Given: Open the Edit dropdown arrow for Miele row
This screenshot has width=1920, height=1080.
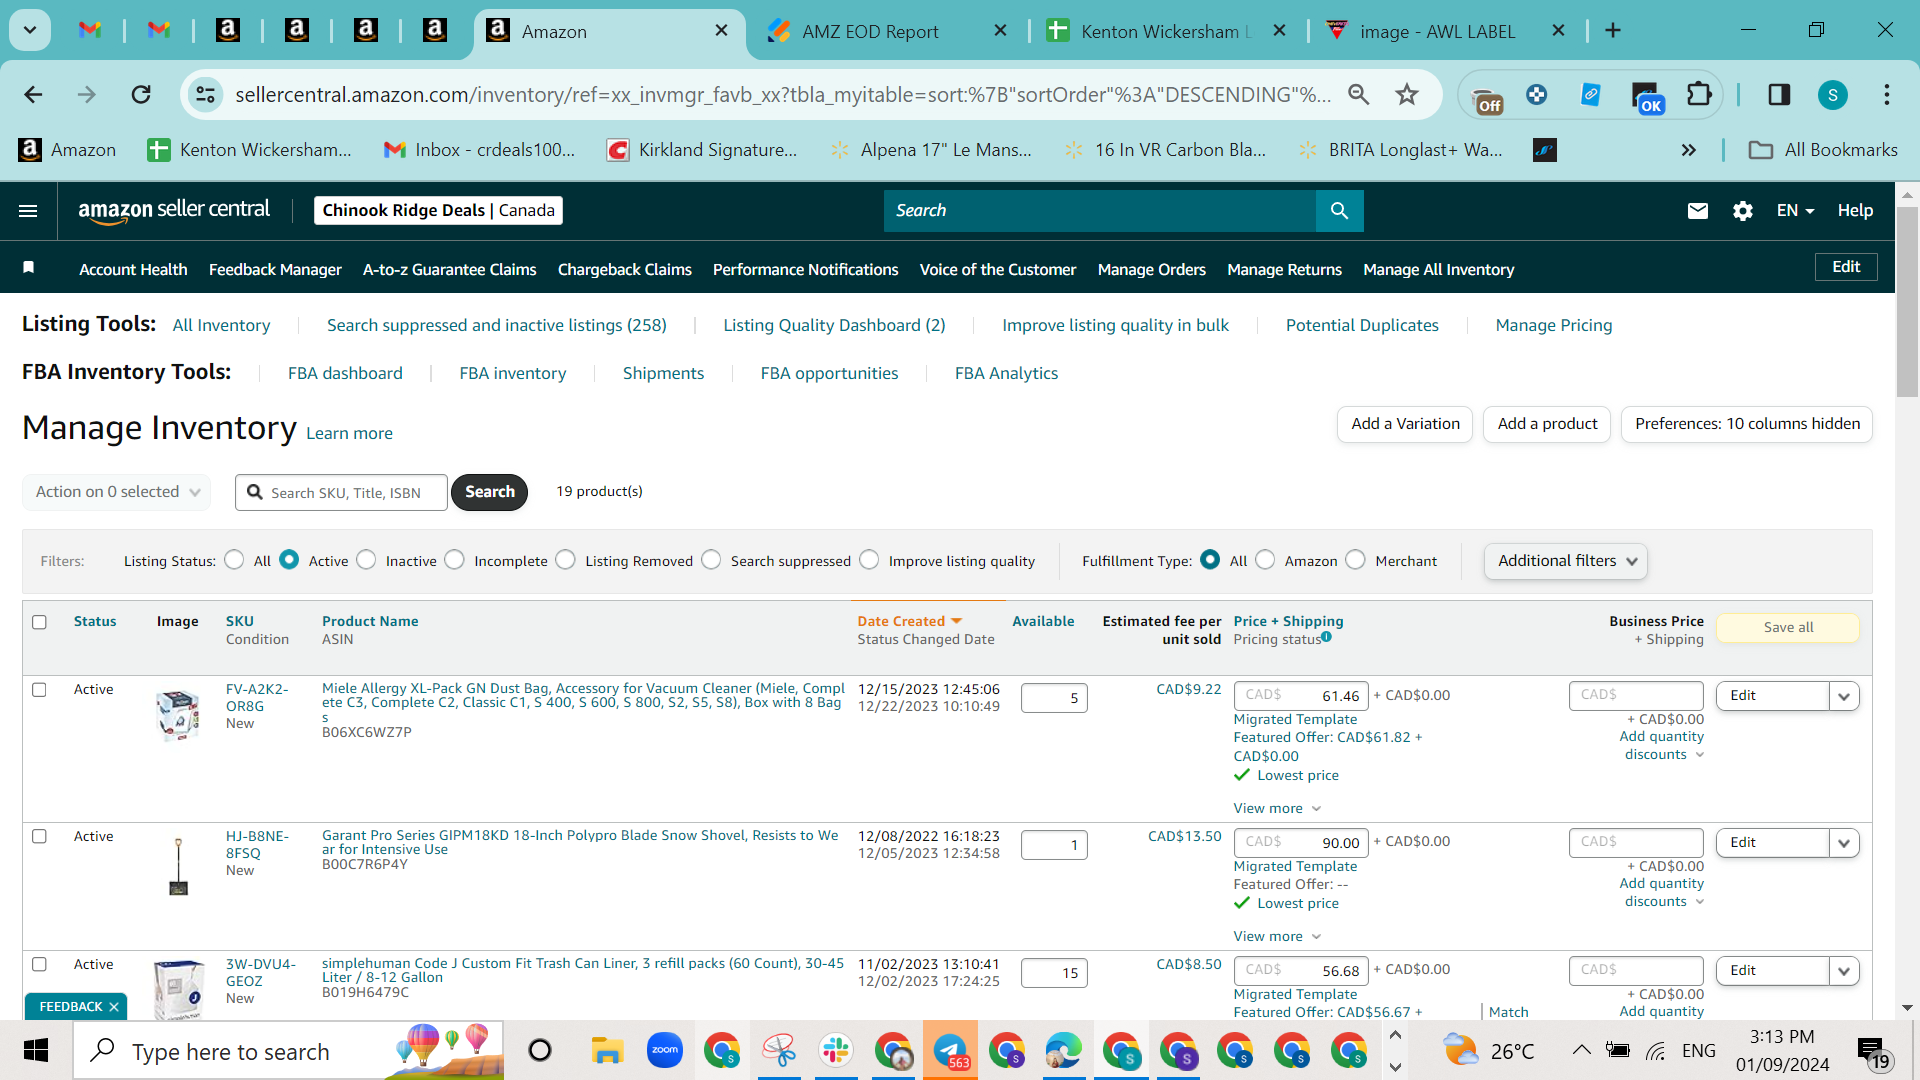Looking at the screenshot, I should pyautogui.click(x=1844, y=696).
